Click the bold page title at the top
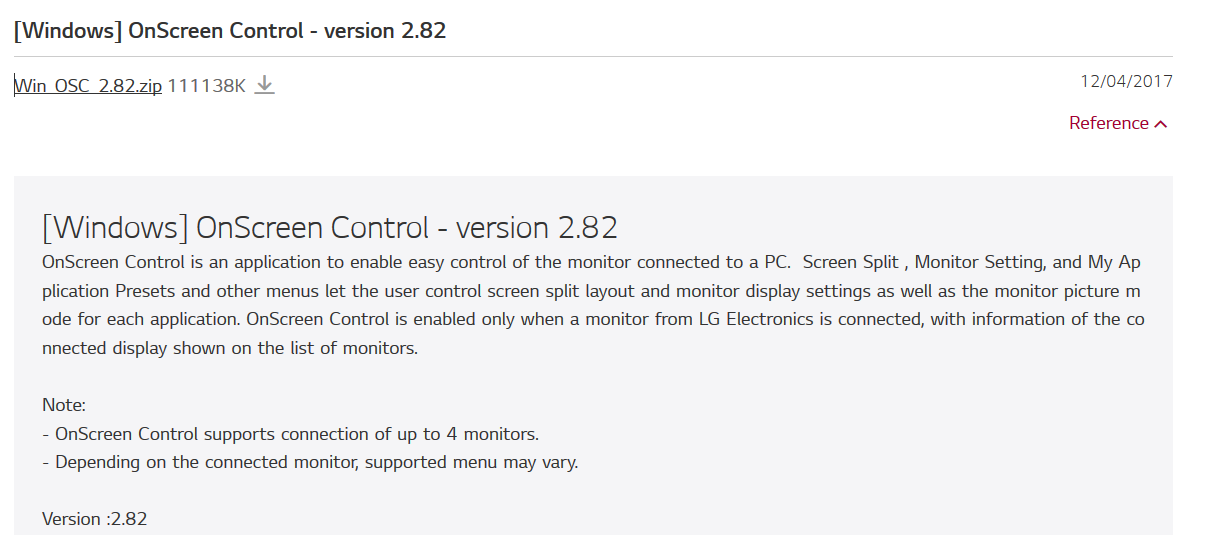1225x535 pixels. [230, 30]
